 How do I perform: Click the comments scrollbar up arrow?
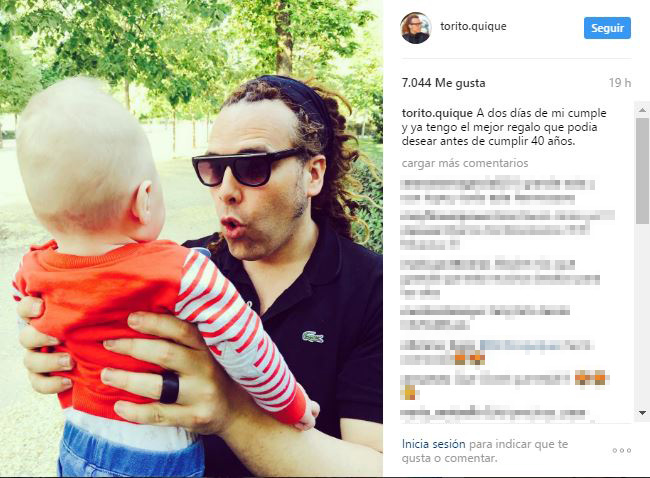643,110
